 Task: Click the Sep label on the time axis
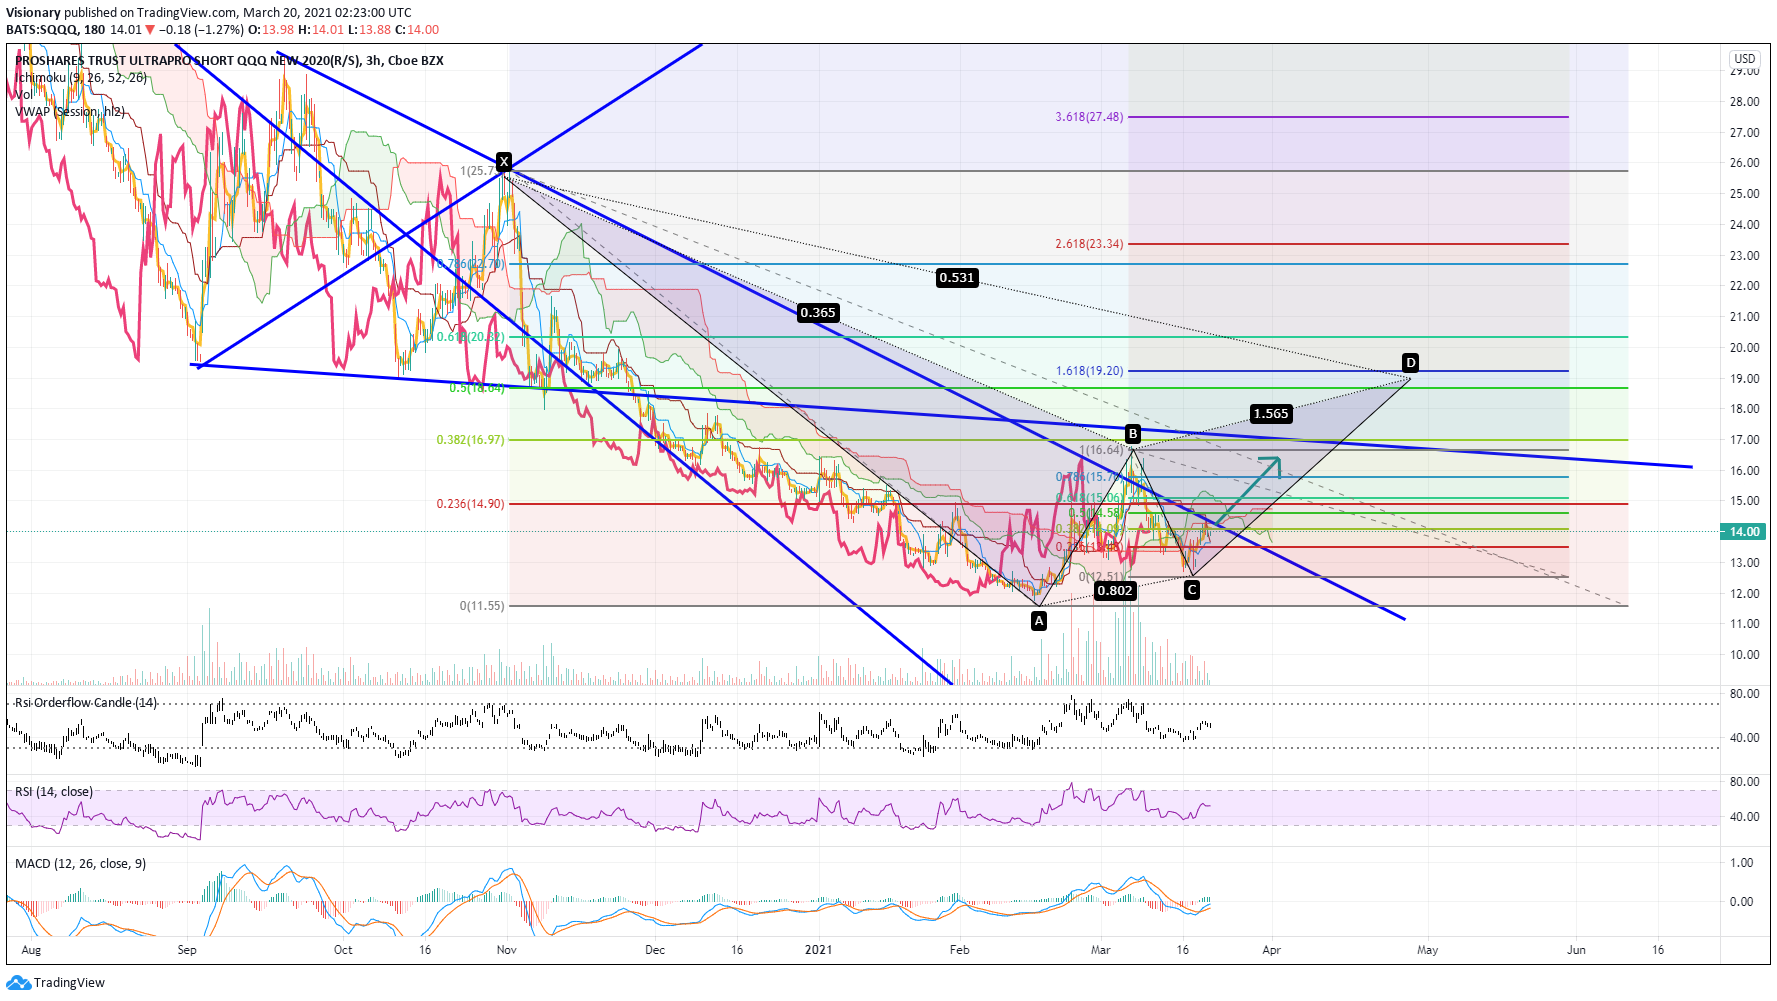click(187, 950)
